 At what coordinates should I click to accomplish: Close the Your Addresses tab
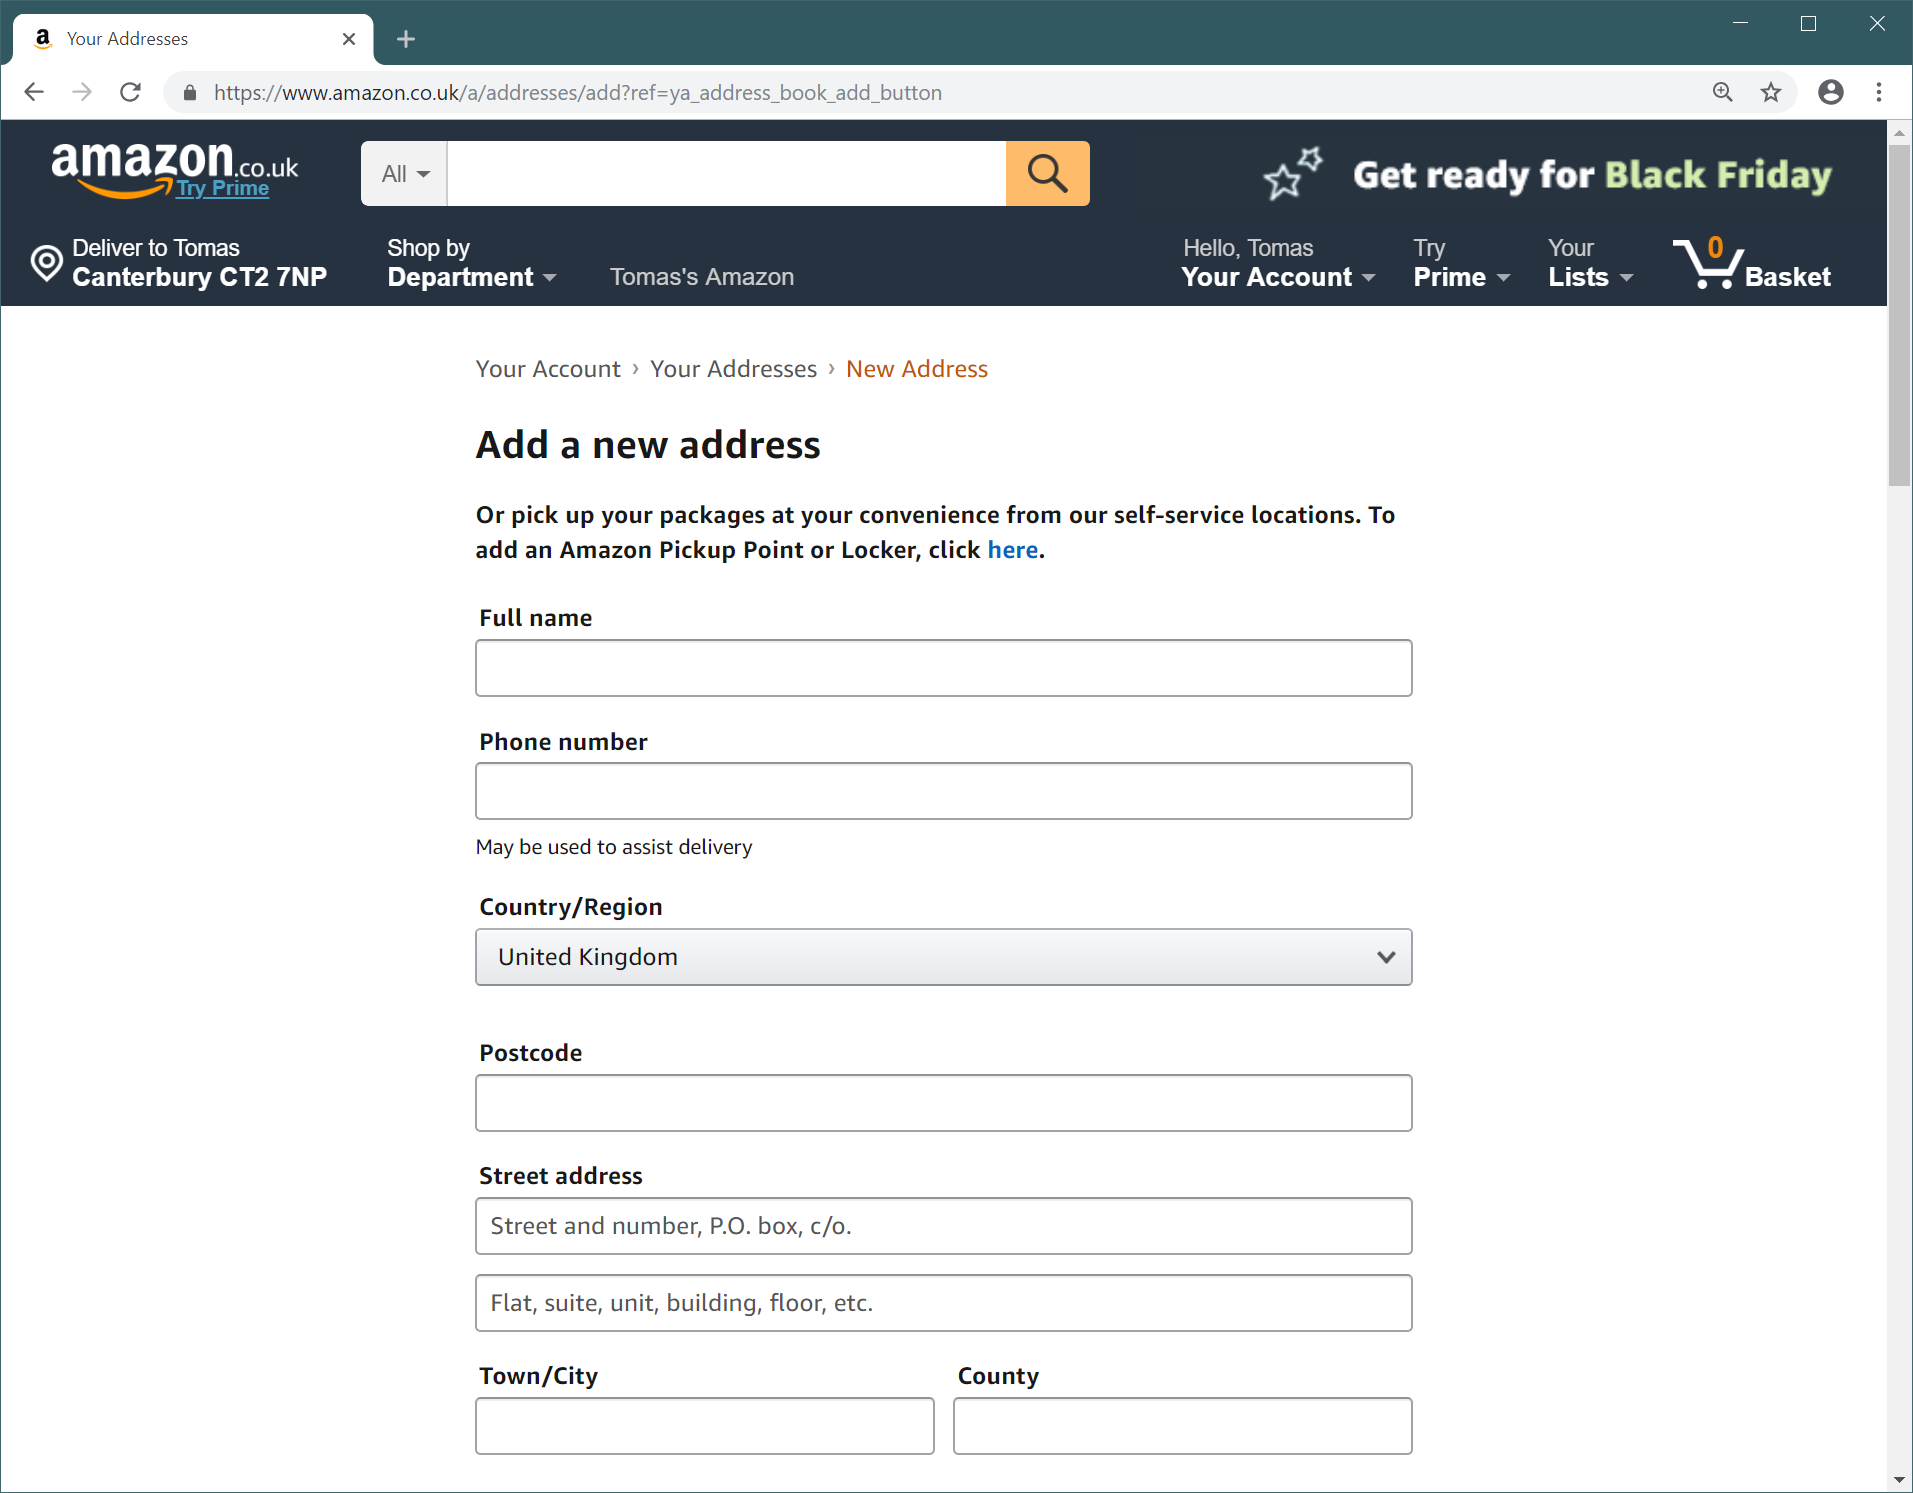[x=349, y=39]
